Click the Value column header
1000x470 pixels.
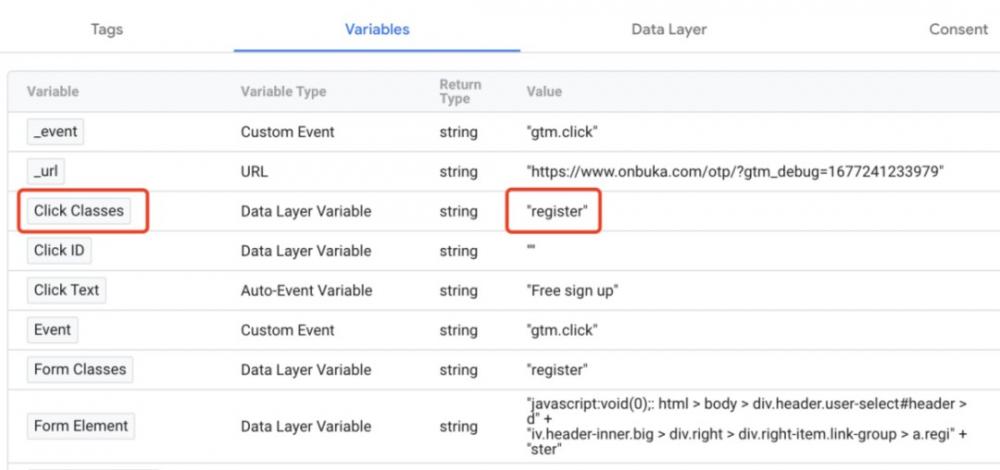coord(544,91)
